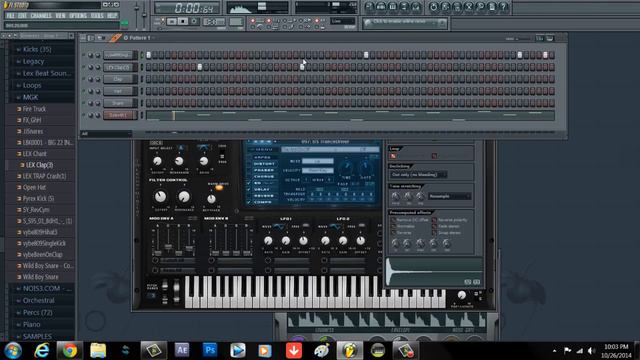
Task: Click the Snare channel button
Action: (x=118, y=103)
